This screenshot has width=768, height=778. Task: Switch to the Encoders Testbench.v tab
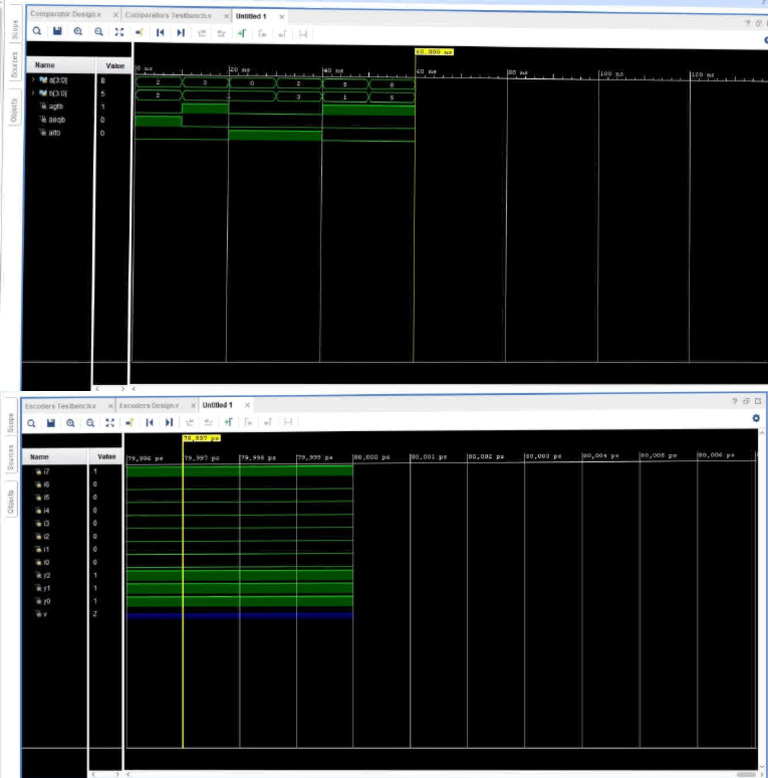[61, 406]
